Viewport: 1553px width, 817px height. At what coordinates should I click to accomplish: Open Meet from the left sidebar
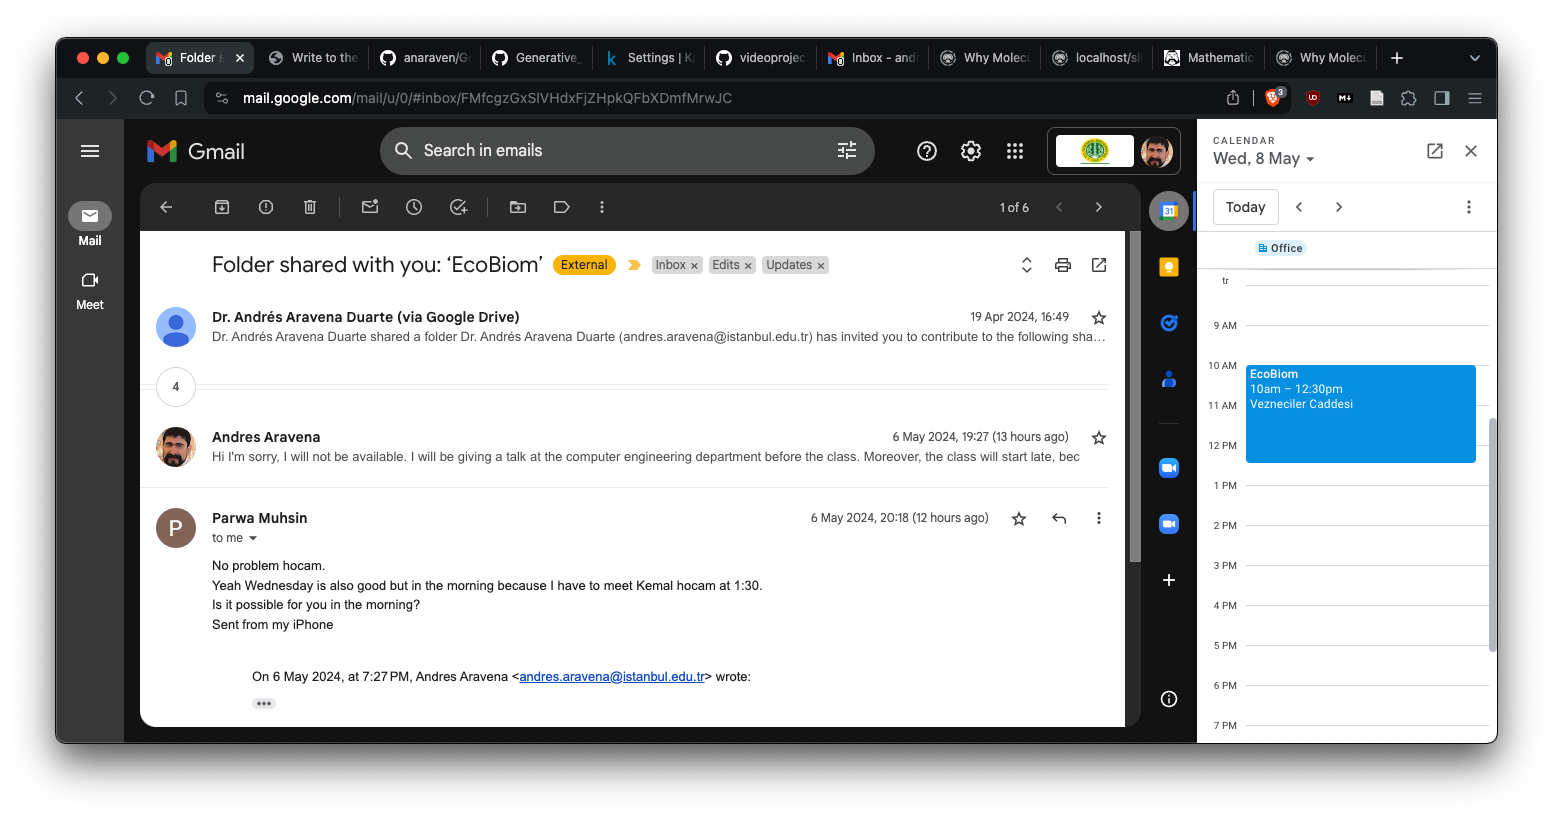(x=90, y=290)
